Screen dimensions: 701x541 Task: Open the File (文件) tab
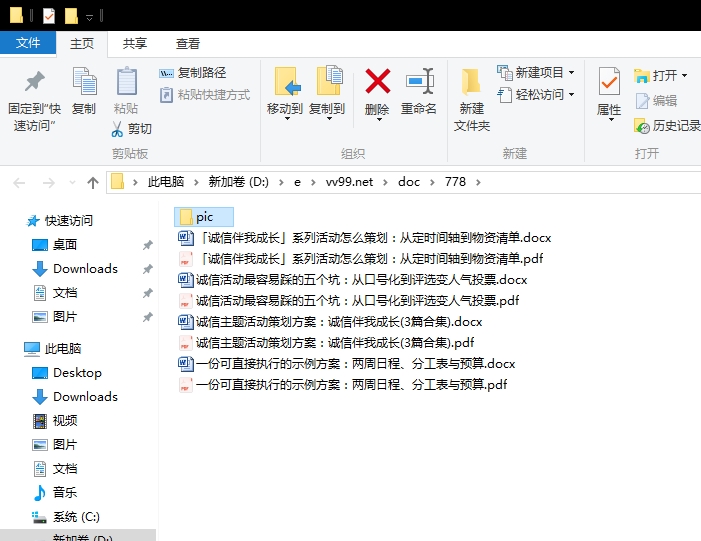28,43
